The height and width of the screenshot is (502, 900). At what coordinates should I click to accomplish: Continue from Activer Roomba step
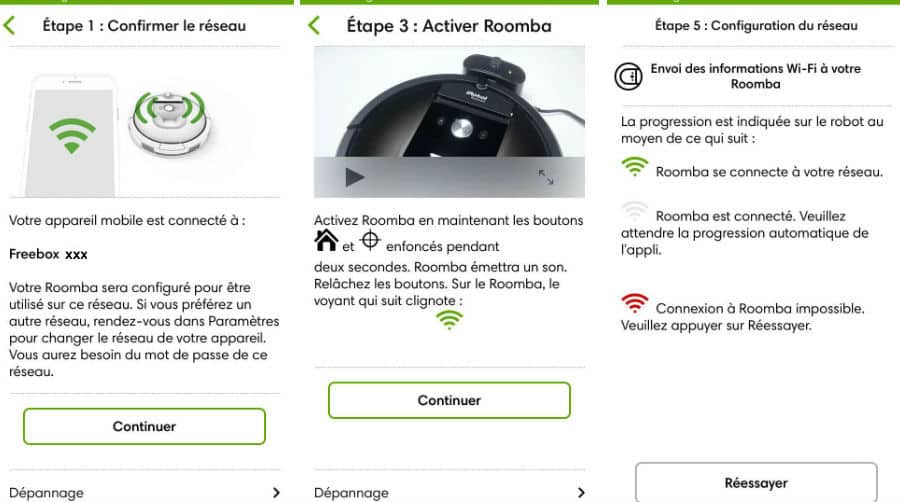[449, 400]
